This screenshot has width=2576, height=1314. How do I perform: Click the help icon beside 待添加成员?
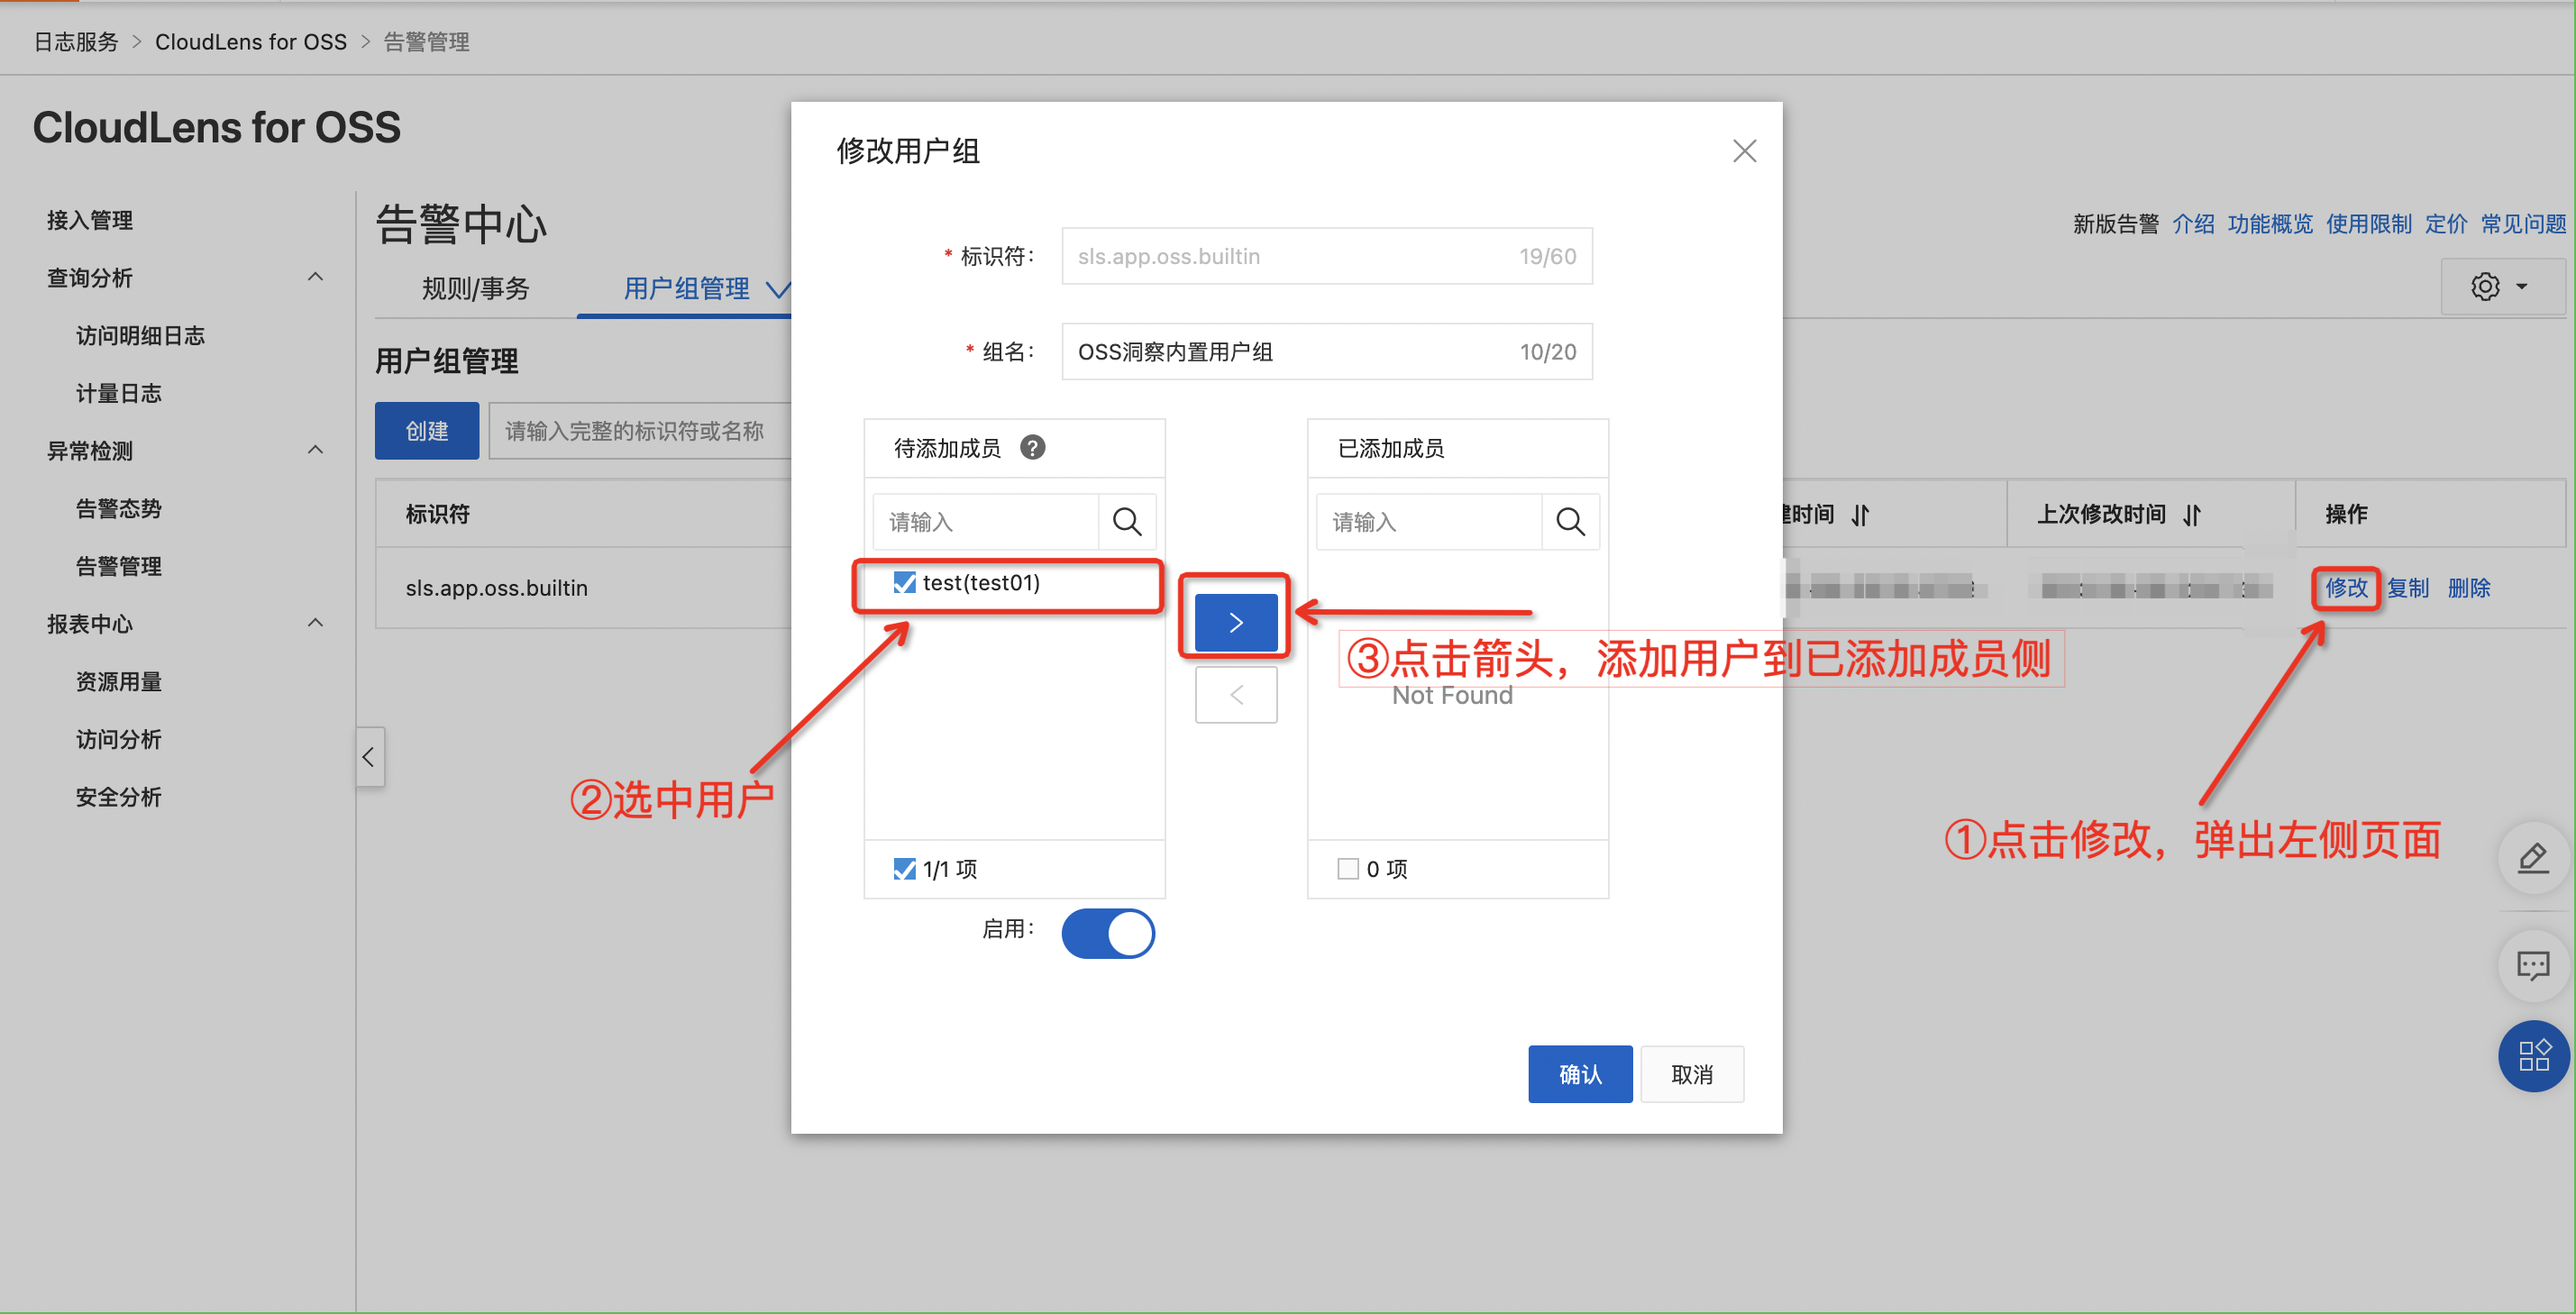pyautogui.click(x=1032, y=447)
